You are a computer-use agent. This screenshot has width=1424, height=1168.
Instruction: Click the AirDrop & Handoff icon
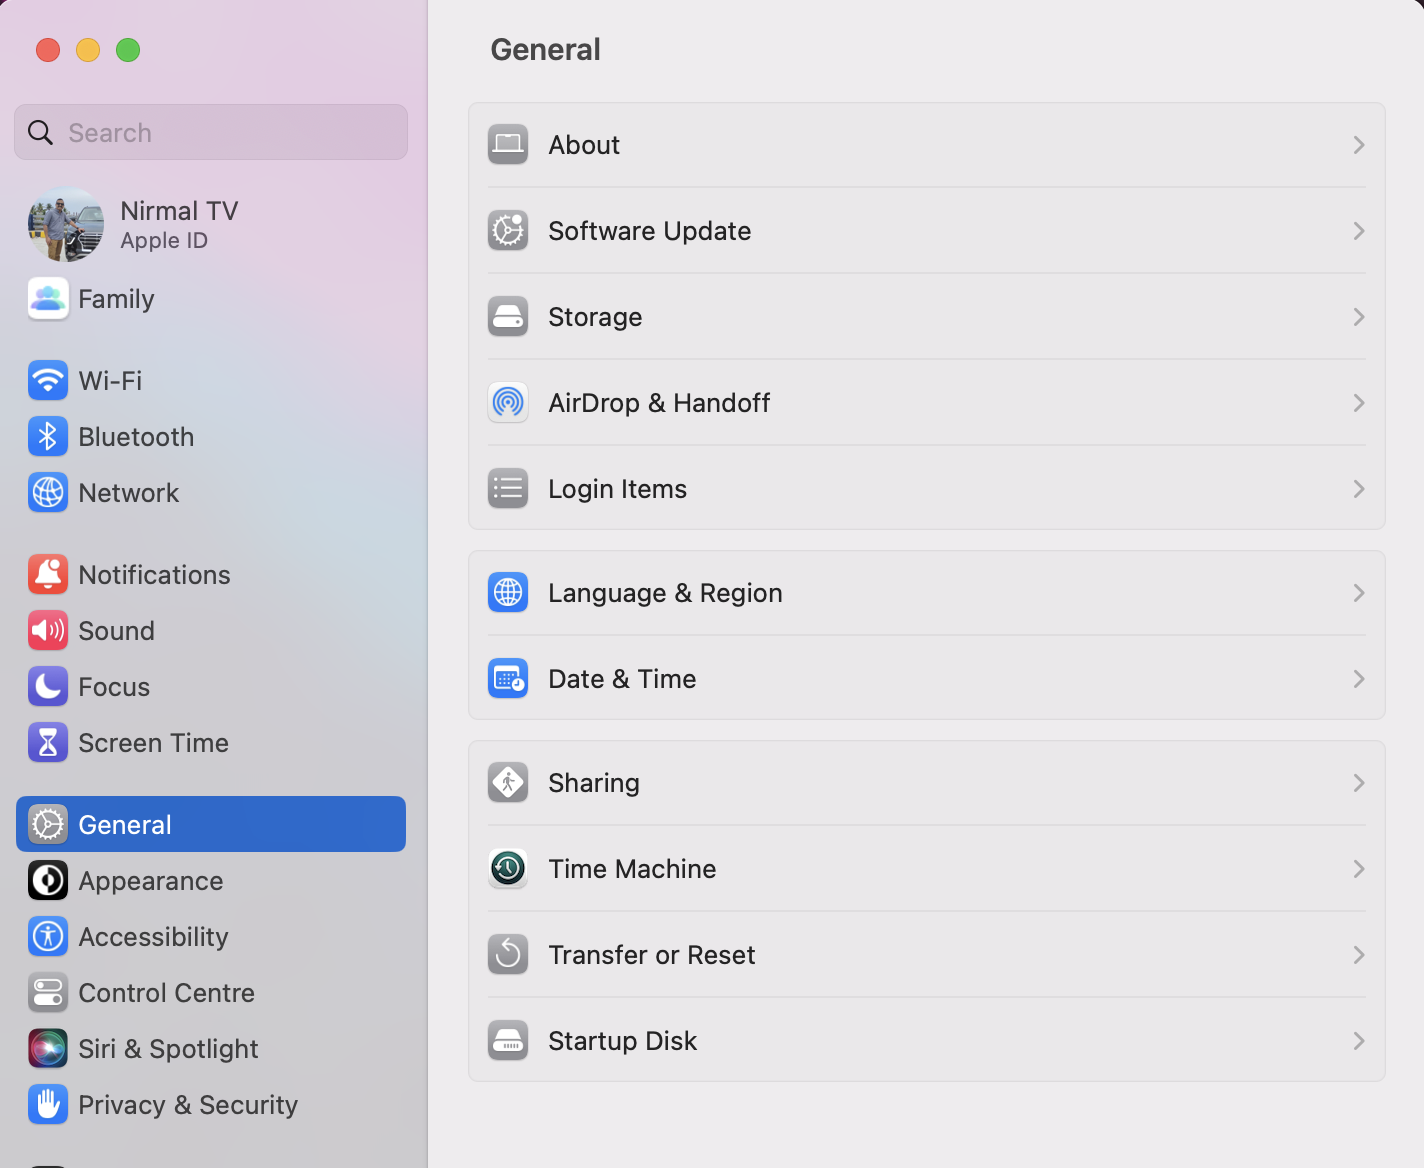point(508,403)
